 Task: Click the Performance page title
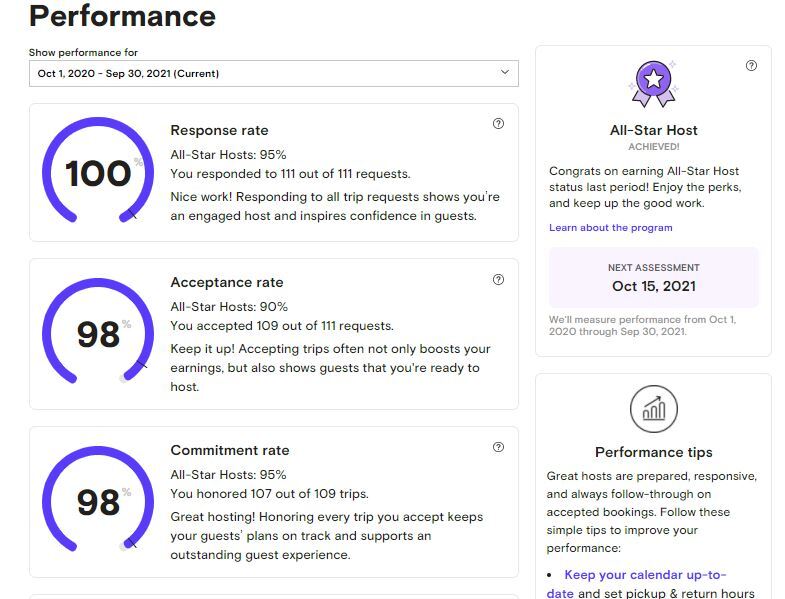[122, 16]
